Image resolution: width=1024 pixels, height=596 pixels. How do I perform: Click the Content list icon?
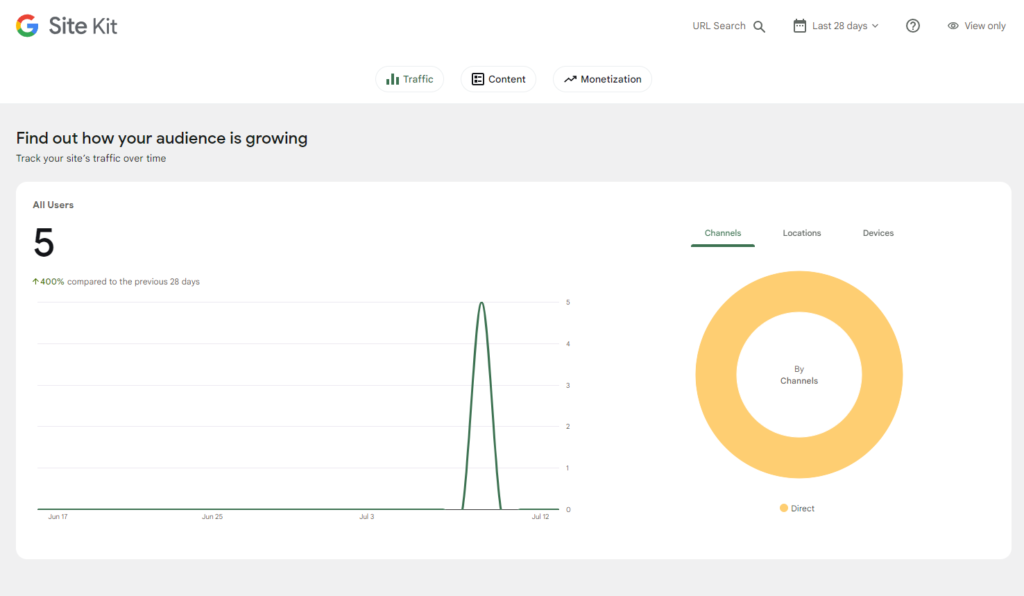478,79
